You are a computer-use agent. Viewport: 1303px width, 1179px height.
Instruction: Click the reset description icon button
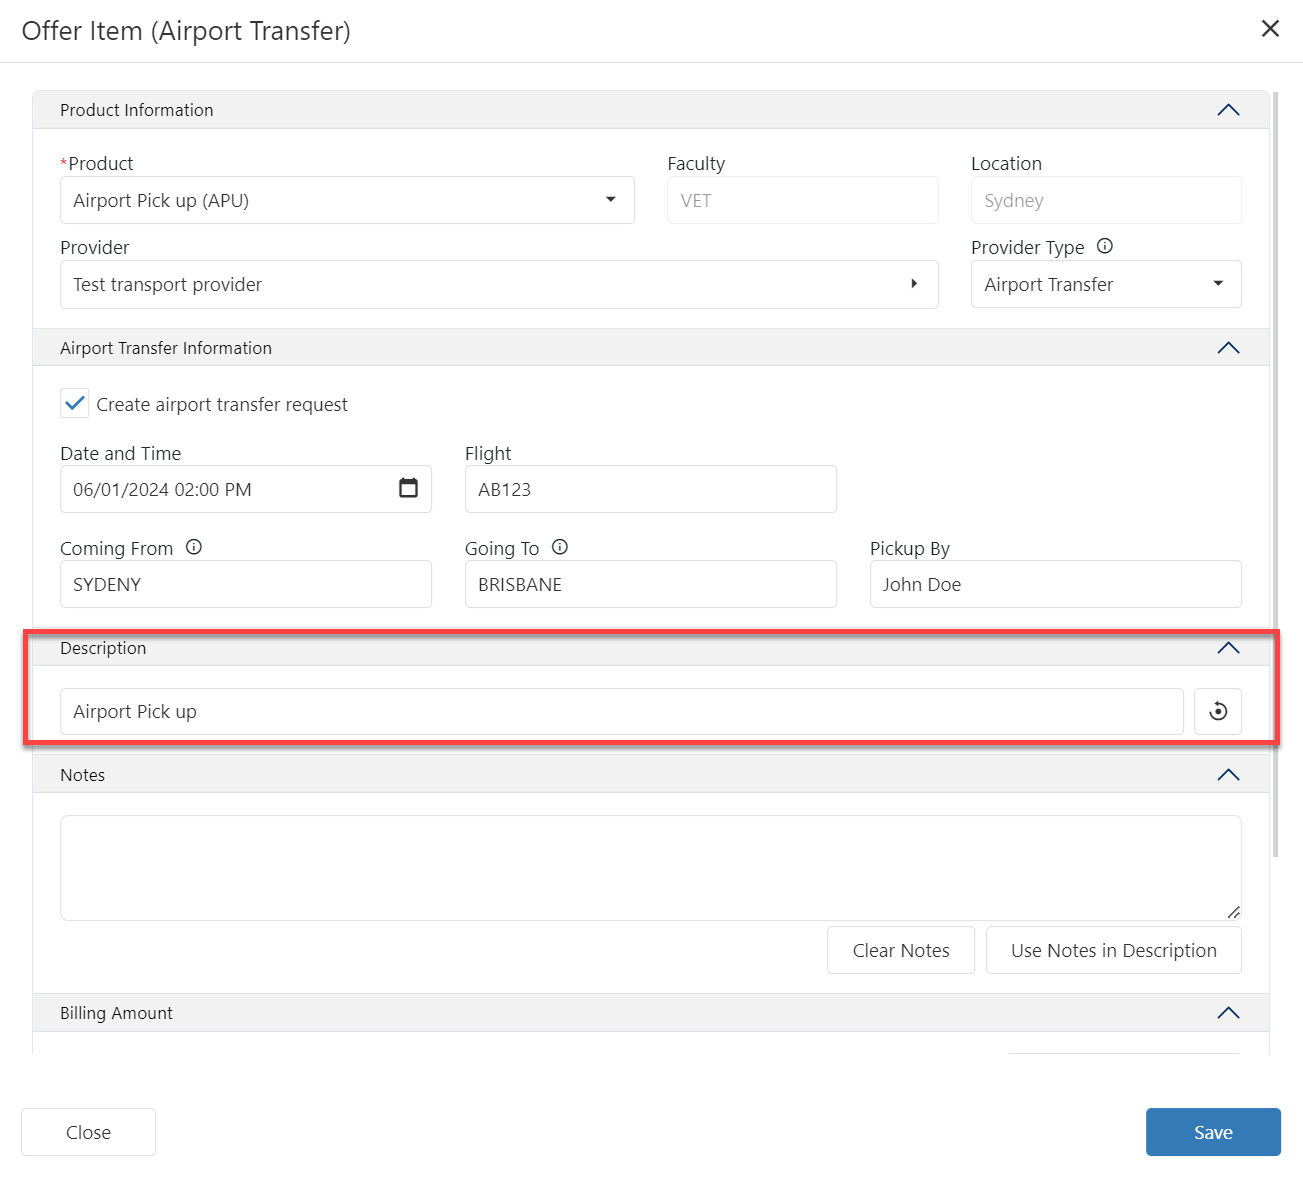click(1217, 712)
